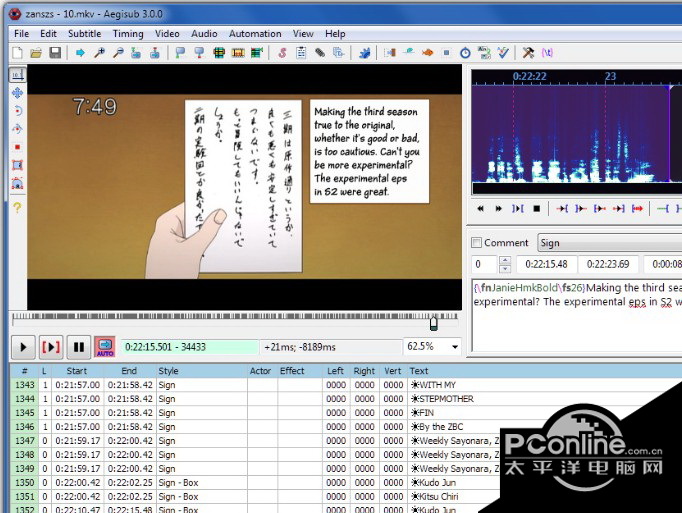
Task: Select the Drag subtitles move tool
Action: coord(17,93)
